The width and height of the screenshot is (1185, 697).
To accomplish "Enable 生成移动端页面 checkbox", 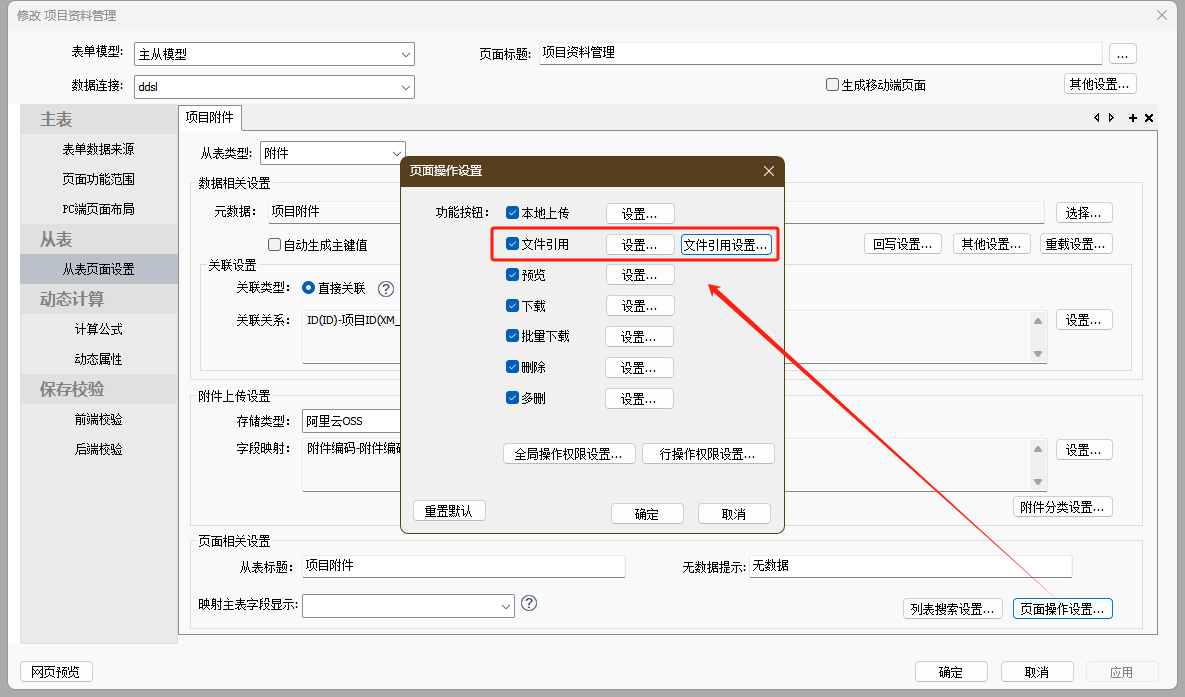I will point(832,85).
